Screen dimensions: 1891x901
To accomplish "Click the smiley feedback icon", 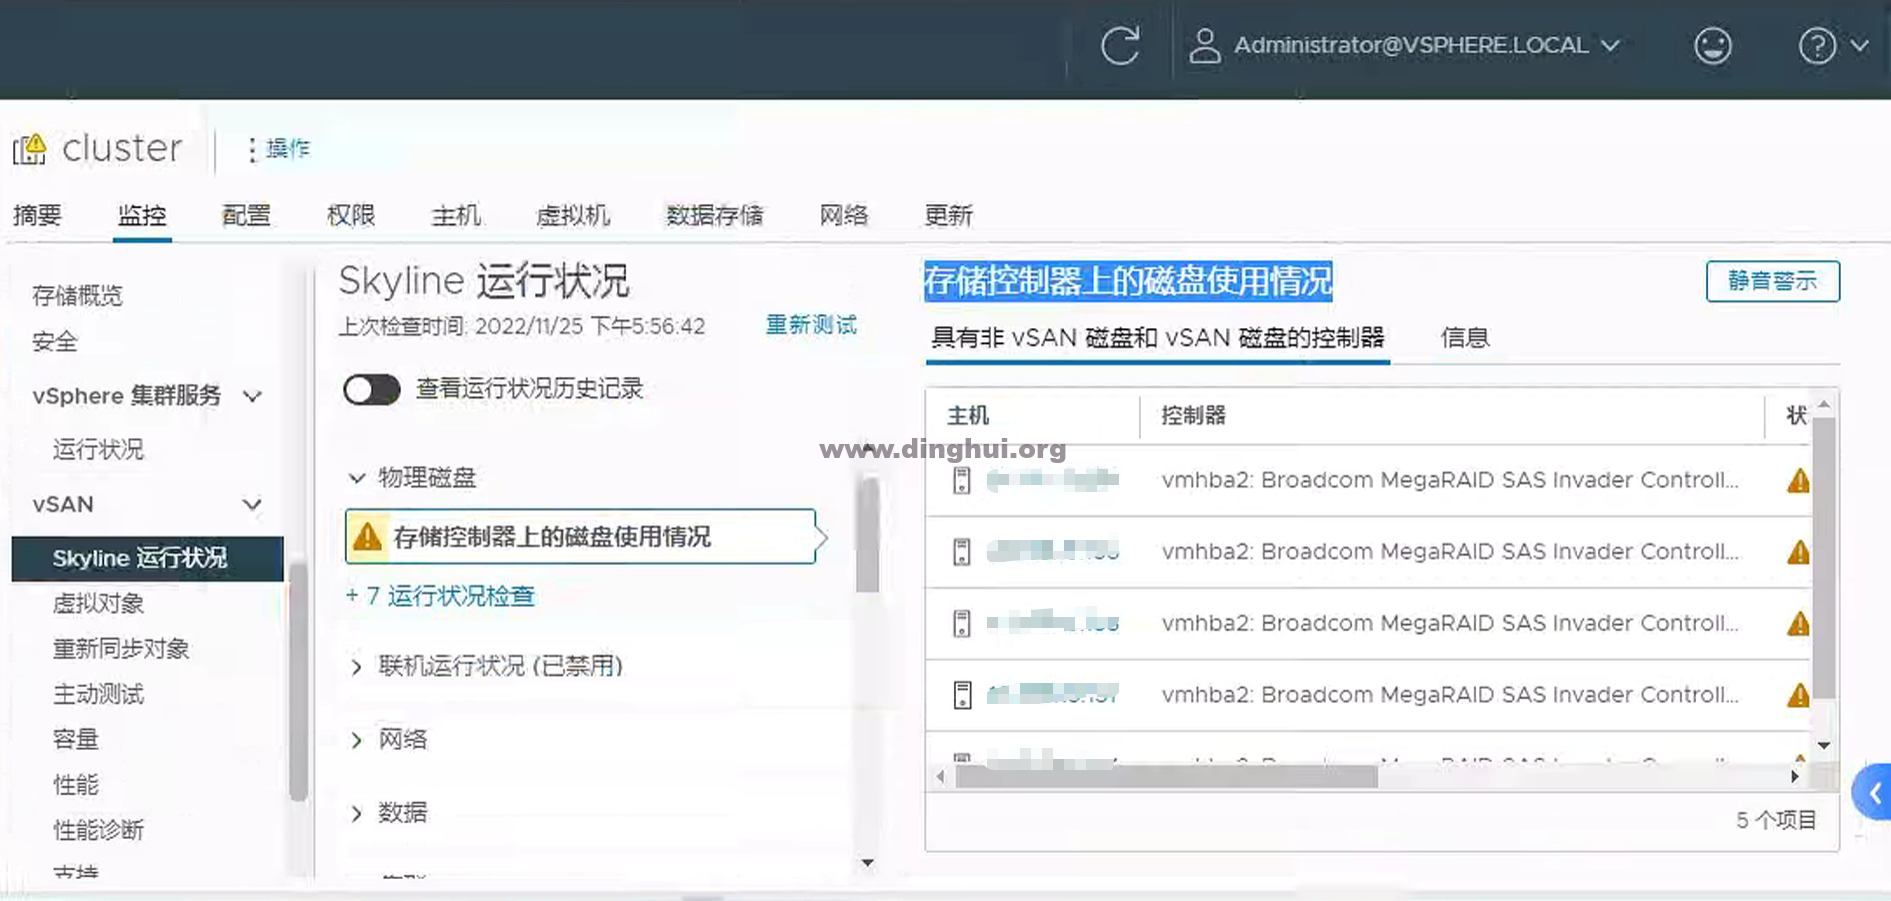I will point(1712,46).
